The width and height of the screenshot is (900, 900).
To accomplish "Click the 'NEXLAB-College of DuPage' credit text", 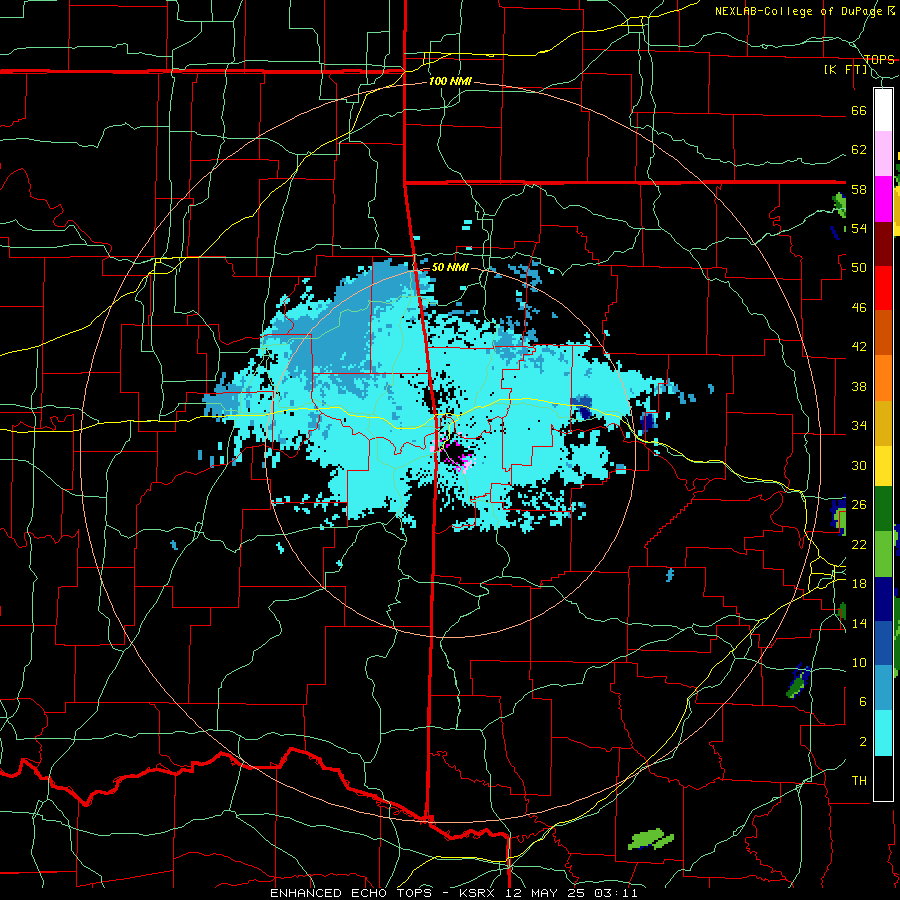I will tap(800, 11).
